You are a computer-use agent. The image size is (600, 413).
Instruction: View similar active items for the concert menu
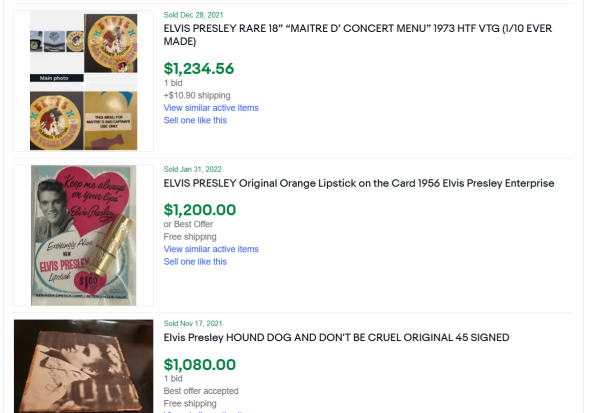tap(211, 107)
